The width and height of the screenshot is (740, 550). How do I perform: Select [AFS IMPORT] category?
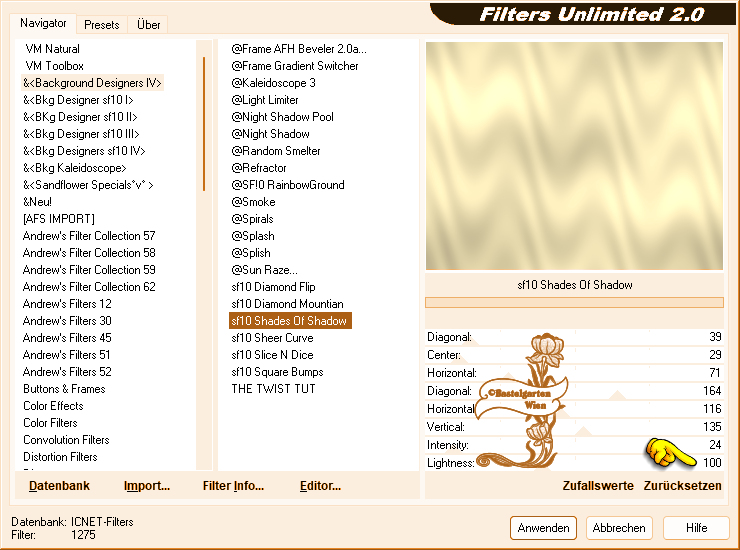[59, 219]
